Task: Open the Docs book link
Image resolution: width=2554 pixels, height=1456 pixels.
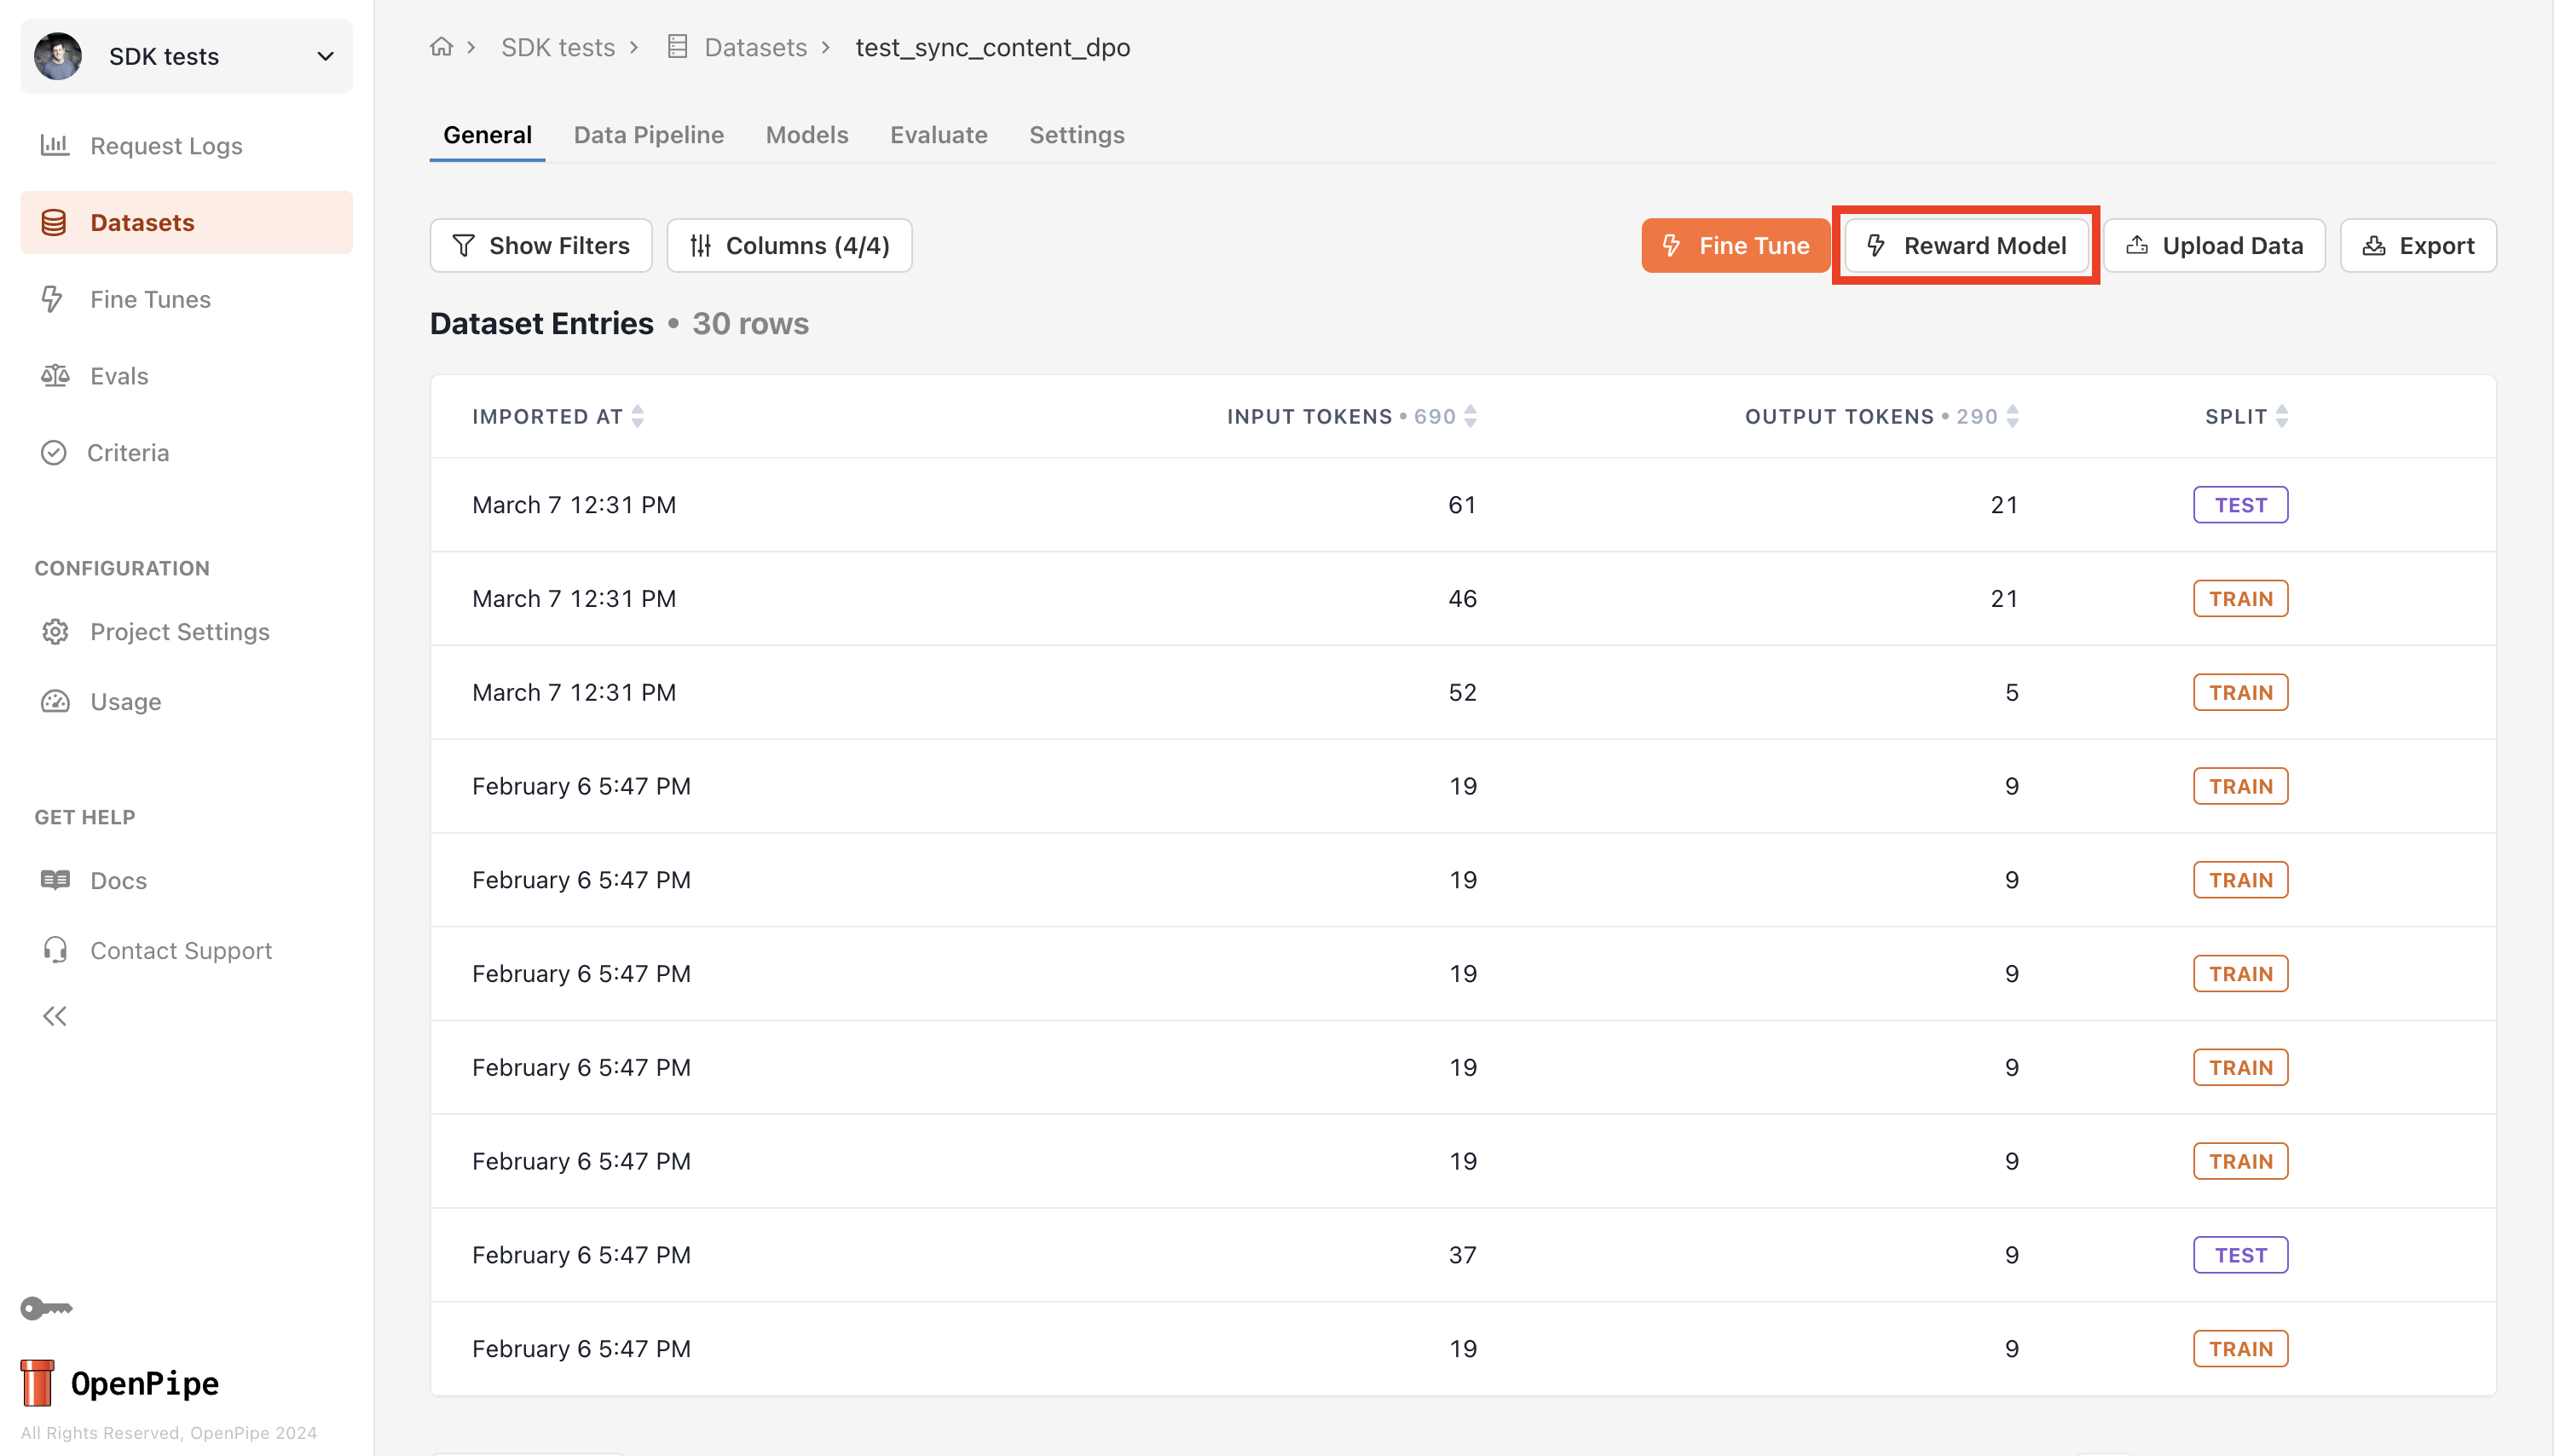Action: coord(117,881)
